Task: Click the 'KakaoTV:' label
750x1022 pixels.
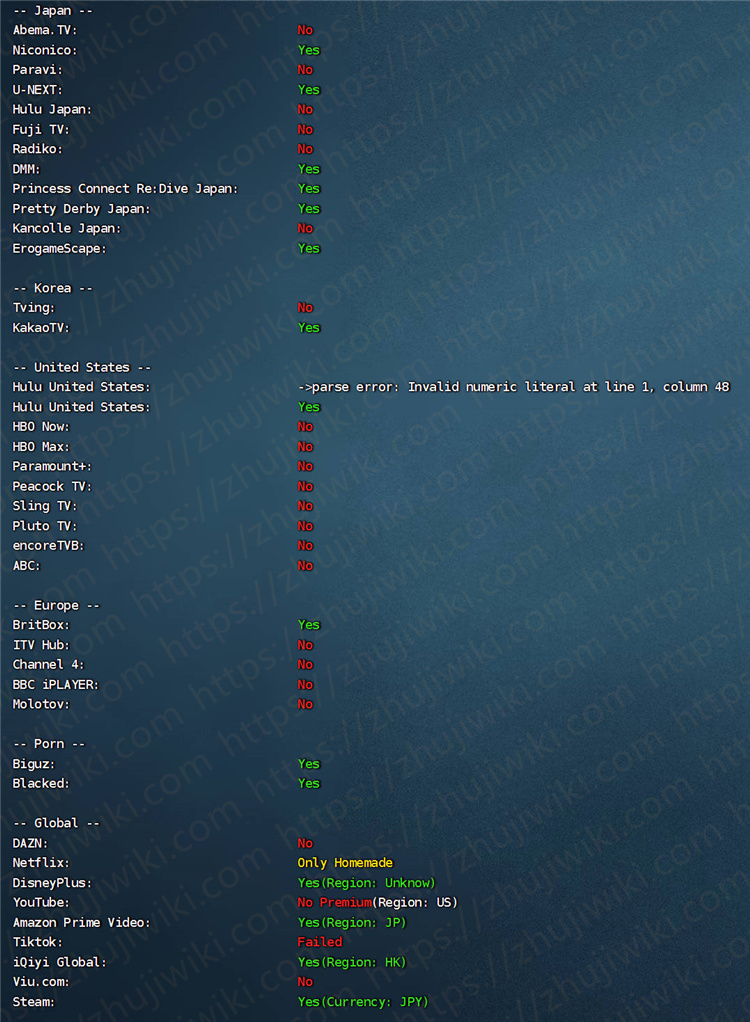Action: click(x=40, y=328)
